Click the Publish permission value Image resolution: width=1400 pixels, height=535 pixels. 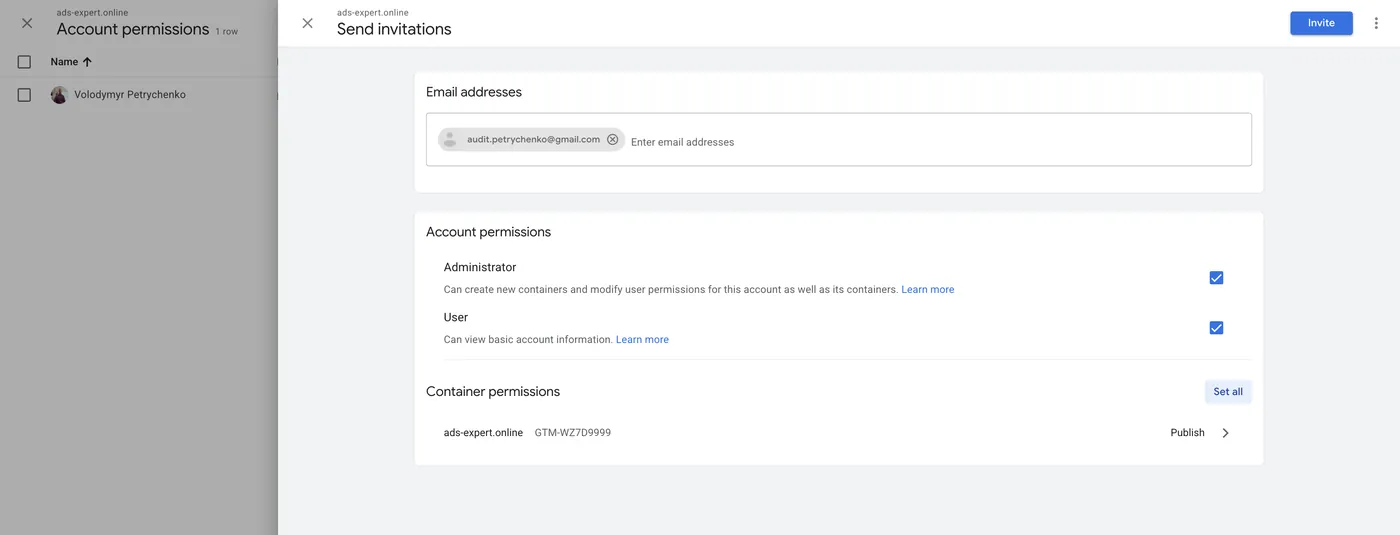pos(1187,433)
